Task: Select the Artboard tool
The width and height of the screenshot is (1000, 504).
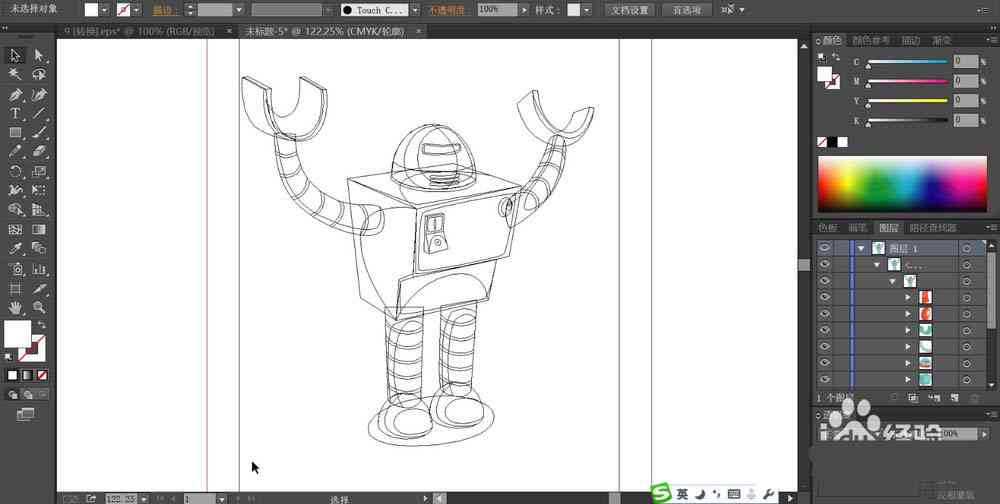Action: pyautogui.click(x=15, y=288)
